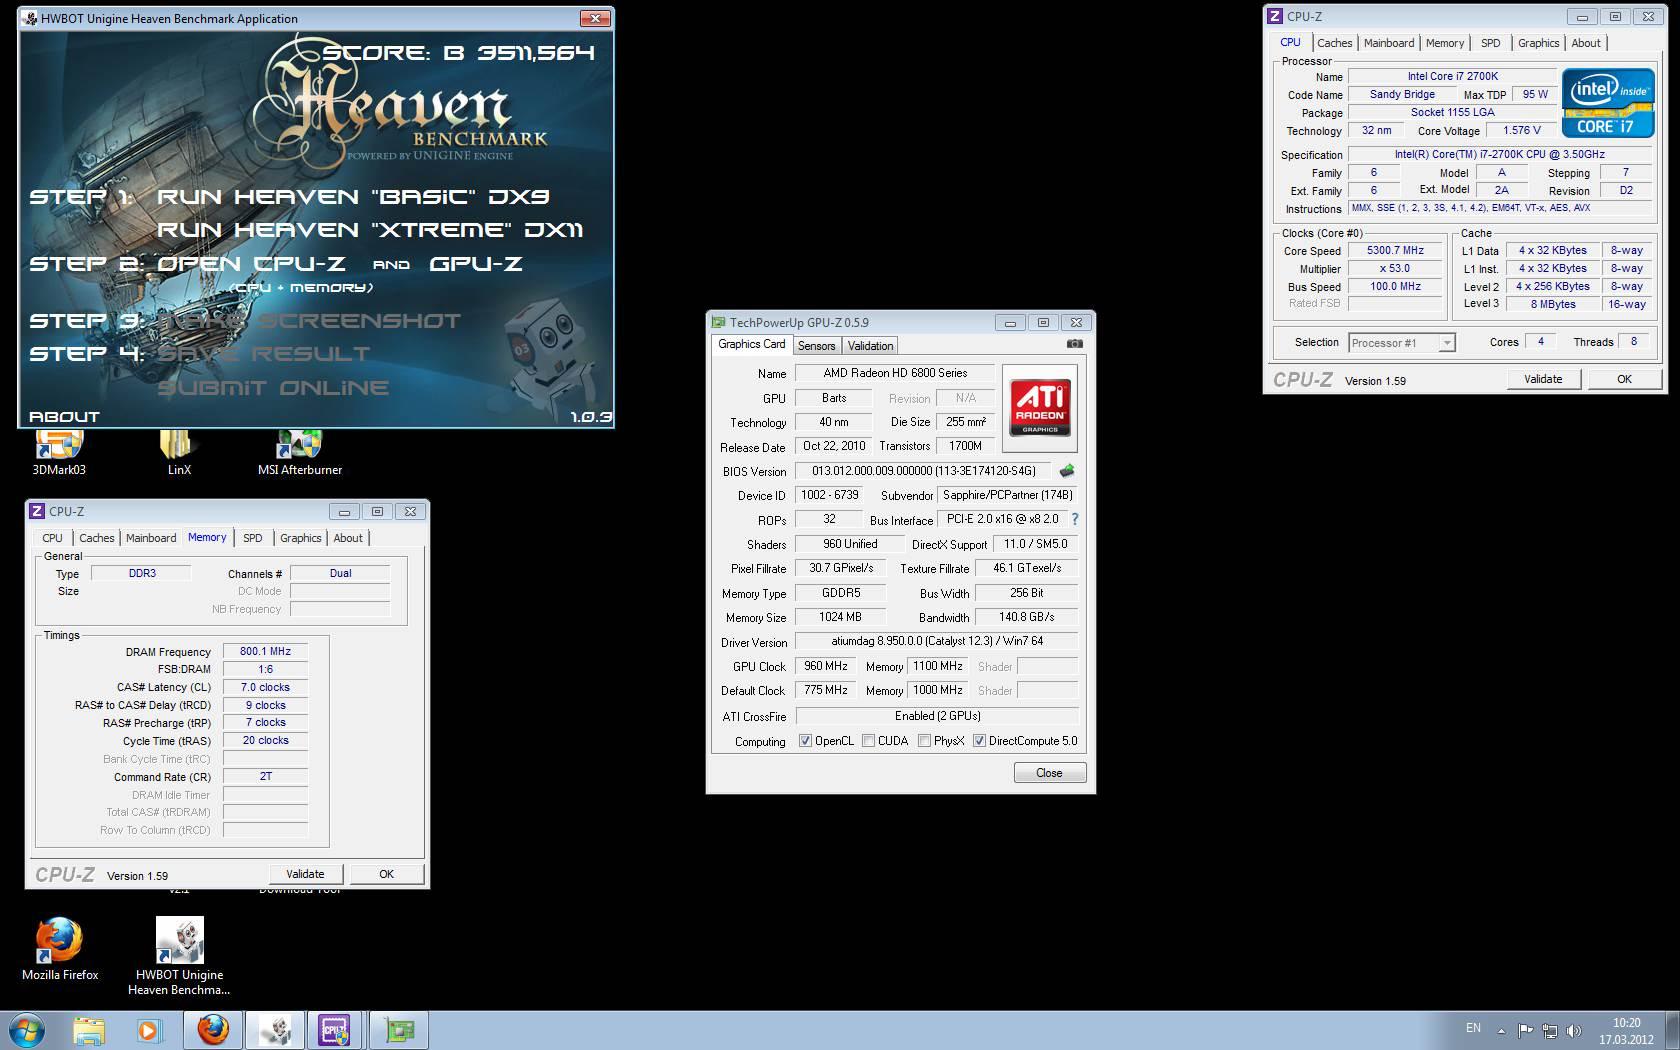
Task: Click the Core Speed value 5300.7 MHz
Action: 1395,251
